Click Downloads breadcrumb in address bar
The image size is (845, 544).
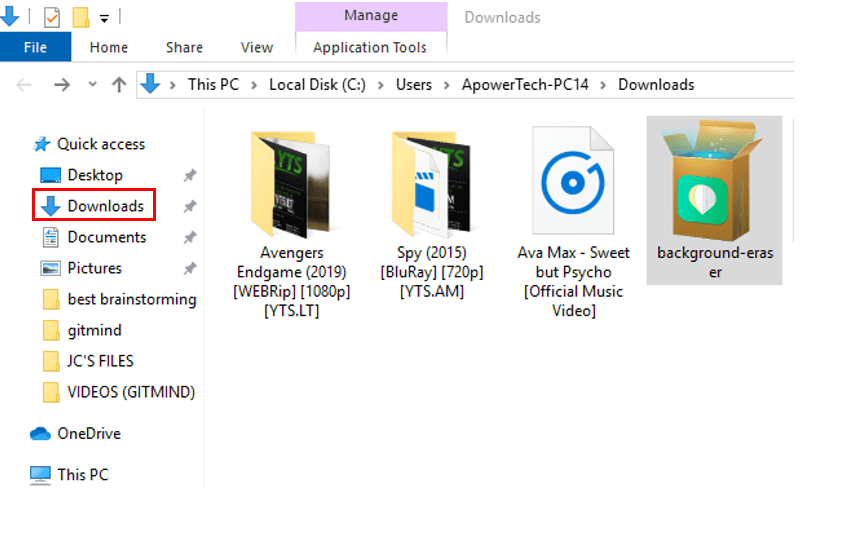656,85
